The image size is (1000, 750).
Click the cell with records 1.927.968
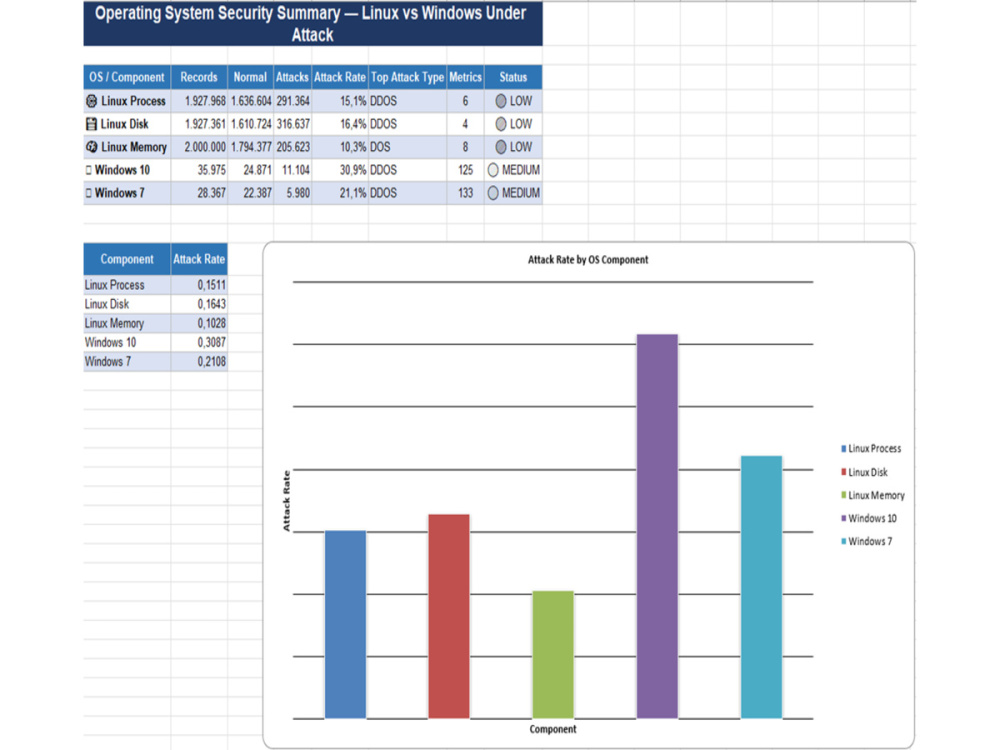coord(199,101)
